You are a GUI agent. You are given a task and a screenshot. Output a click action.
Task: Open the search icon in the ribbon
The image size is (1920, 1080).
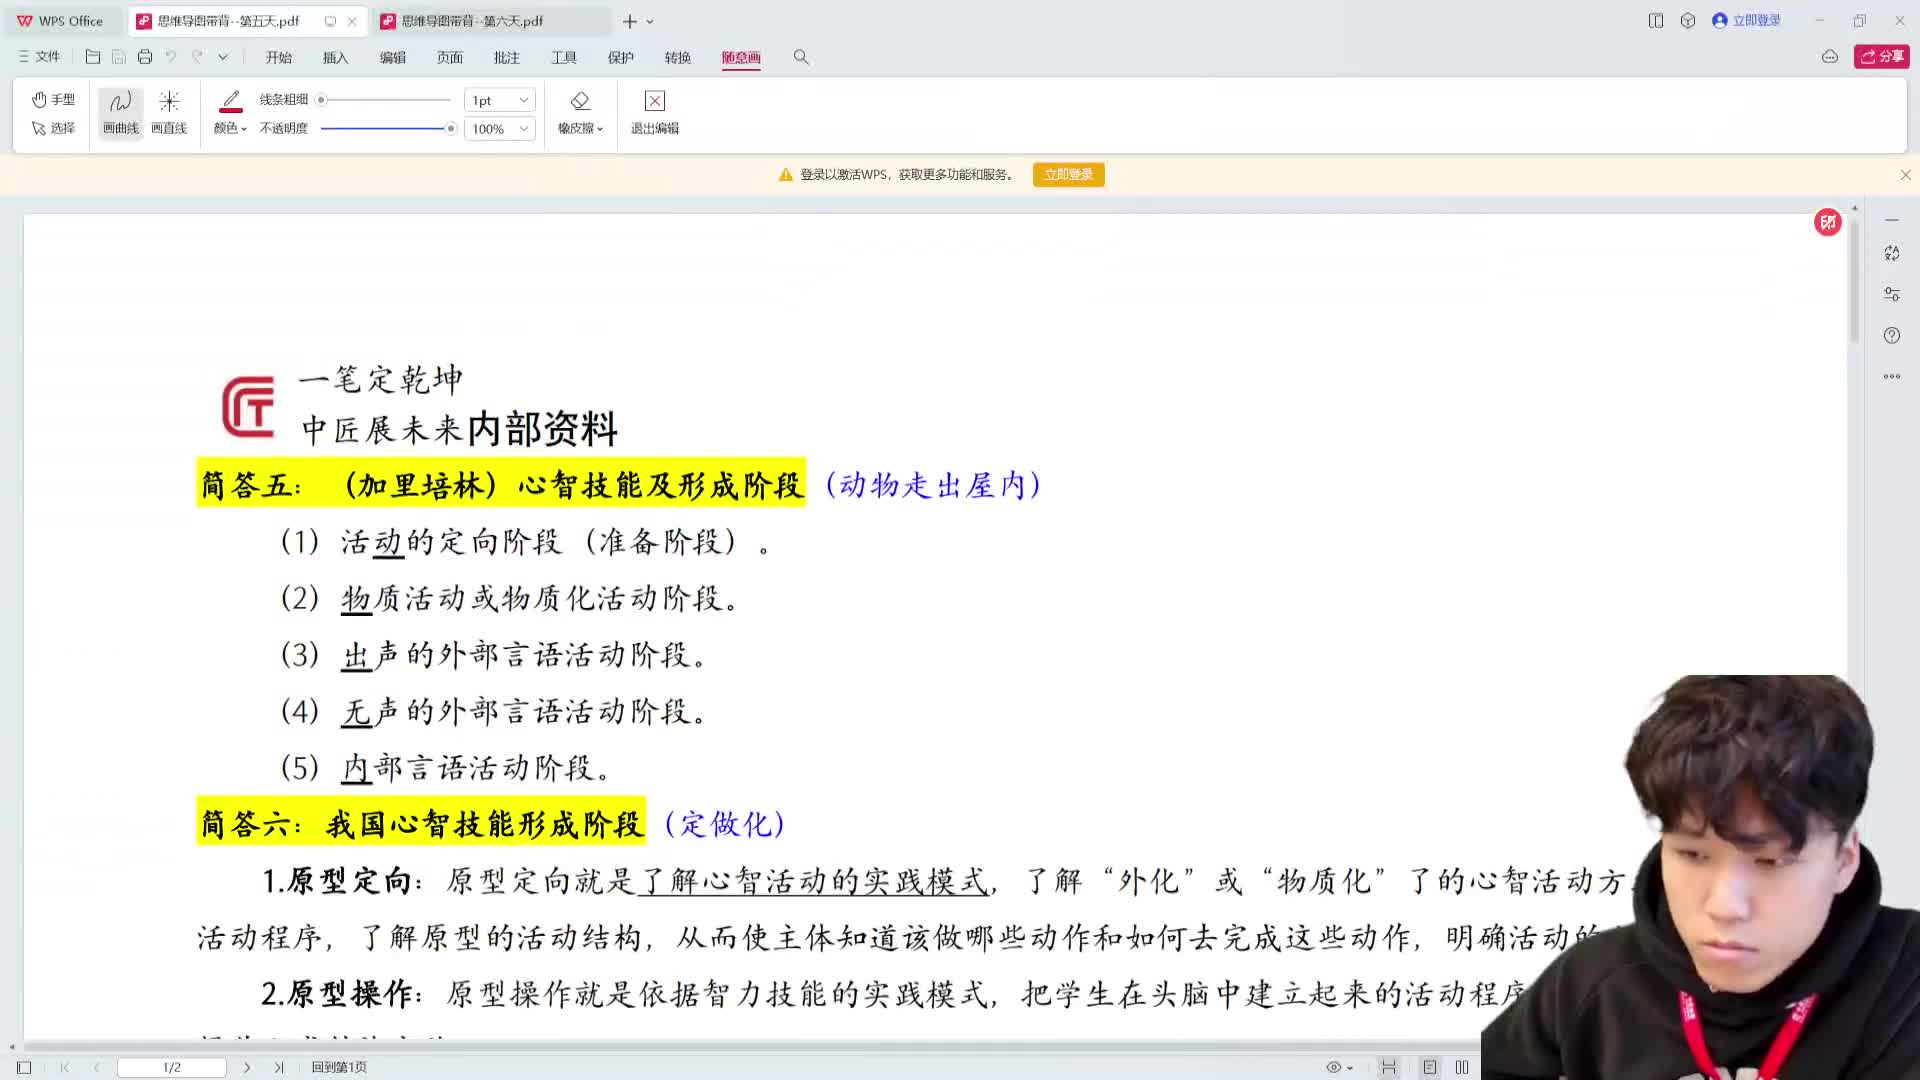point(800,57)
